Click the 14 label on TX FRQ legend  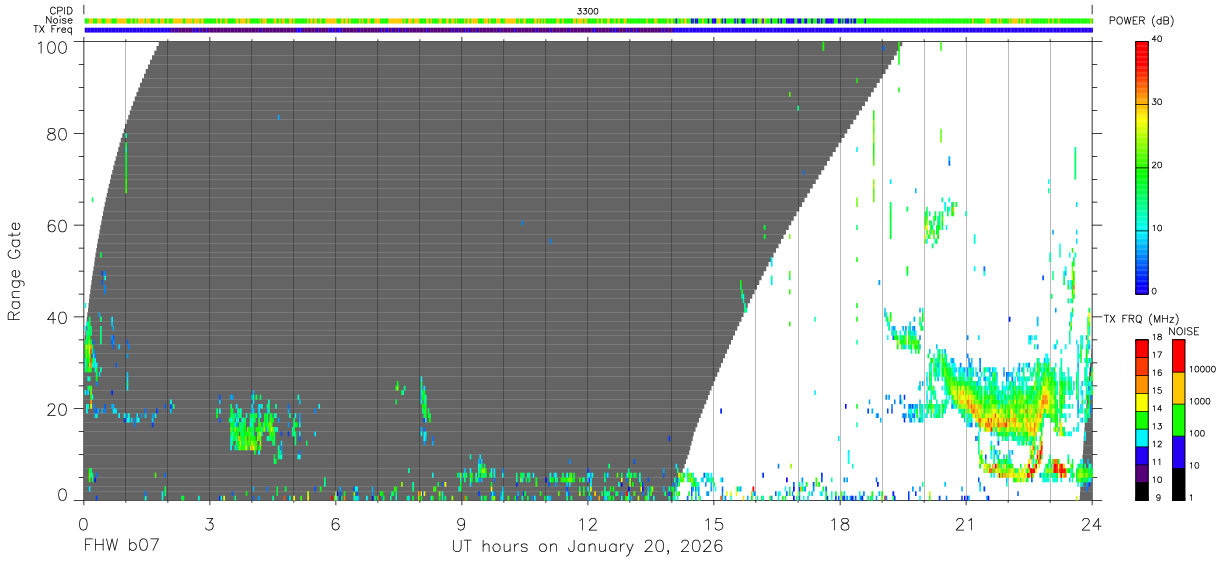[x=1155, y=408]
